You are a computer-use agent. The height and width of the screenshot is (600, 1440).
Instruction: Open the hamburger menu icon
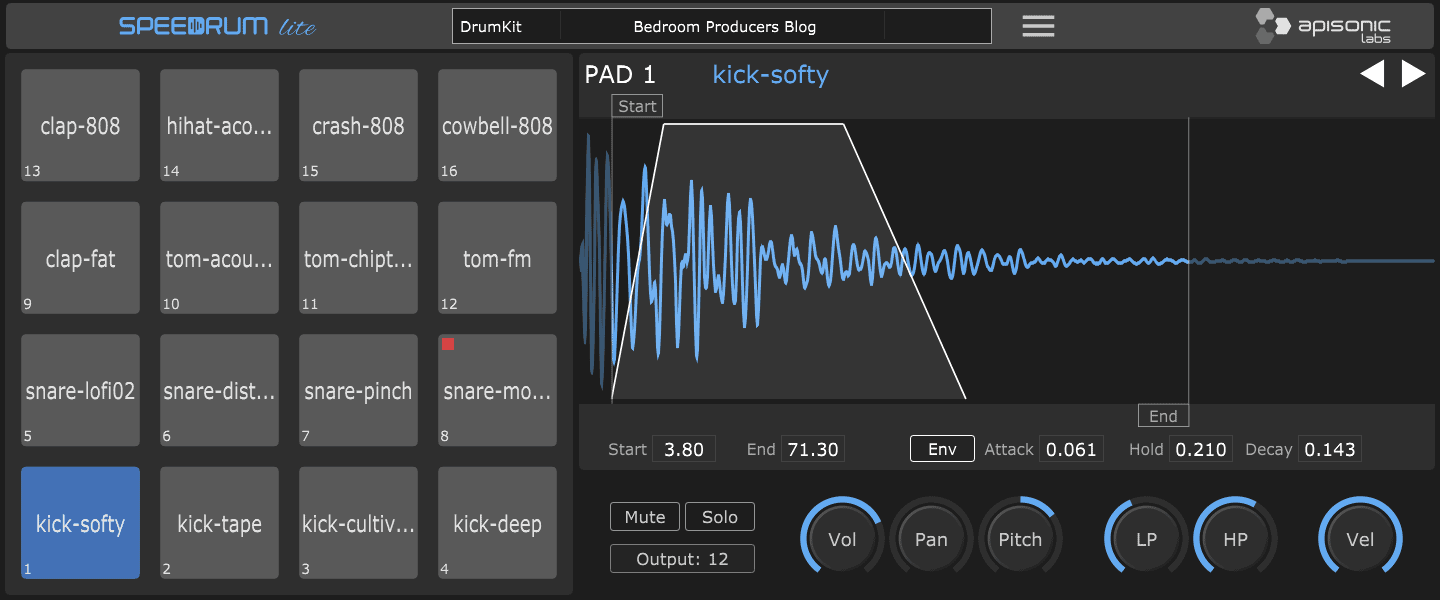[x=1038, y=26]
